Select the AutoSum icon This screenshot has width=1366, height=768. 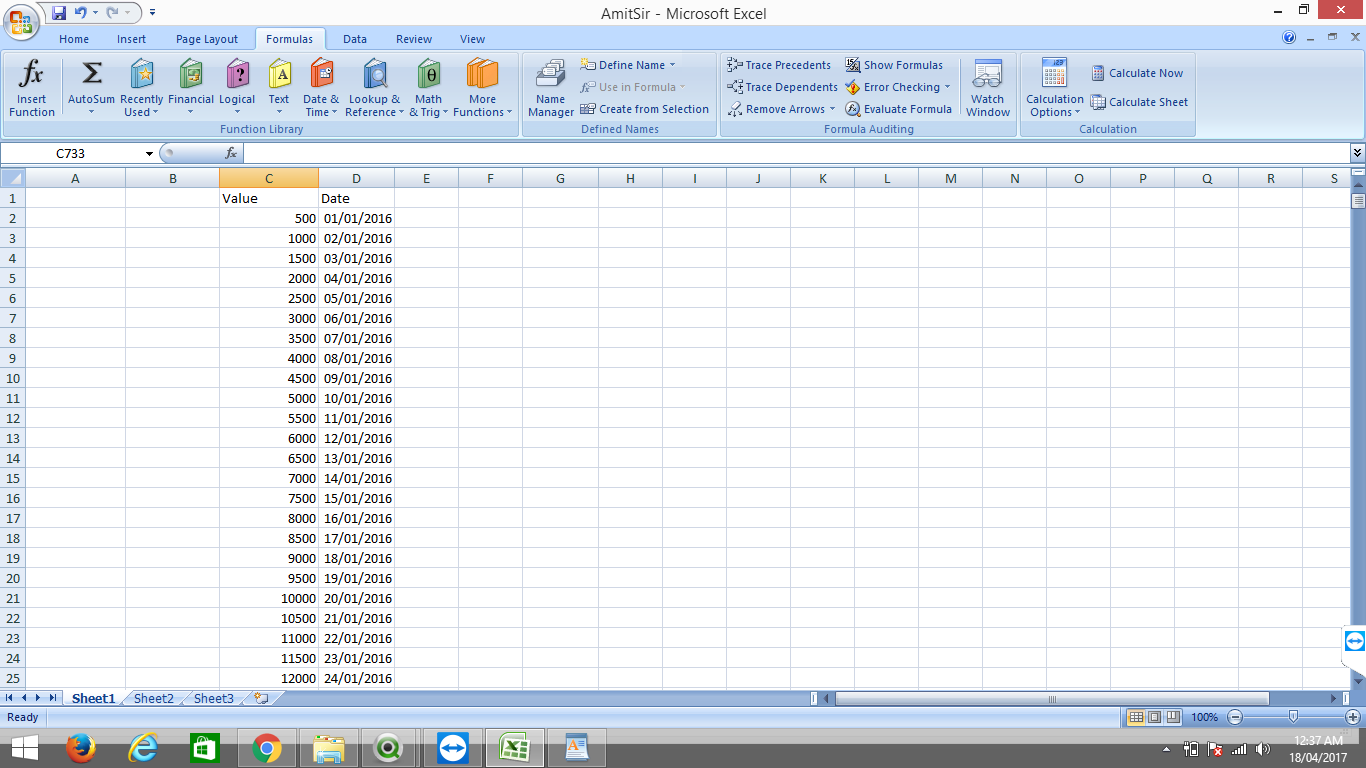click(91, 88)
